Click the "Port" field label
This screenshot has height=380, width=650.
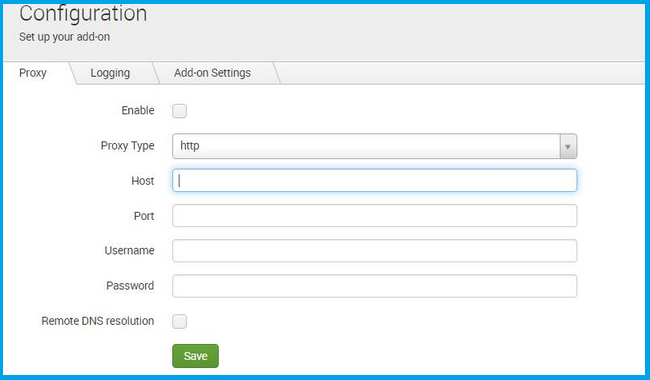(144, 216)
